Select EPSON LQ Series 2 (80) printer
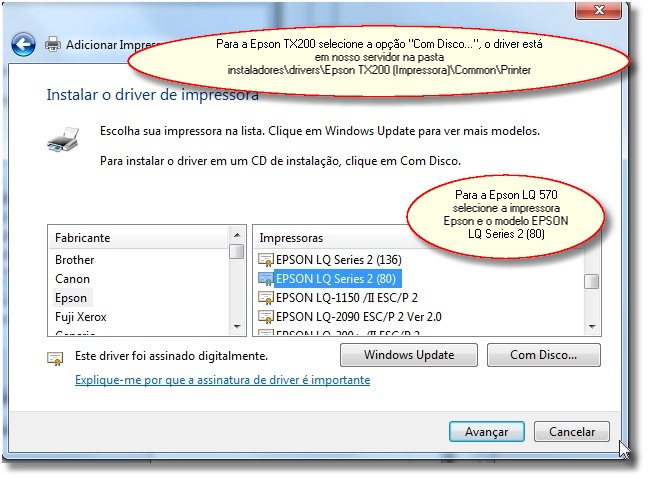Screen dimensions: 649x477 [x=336, y=279]
